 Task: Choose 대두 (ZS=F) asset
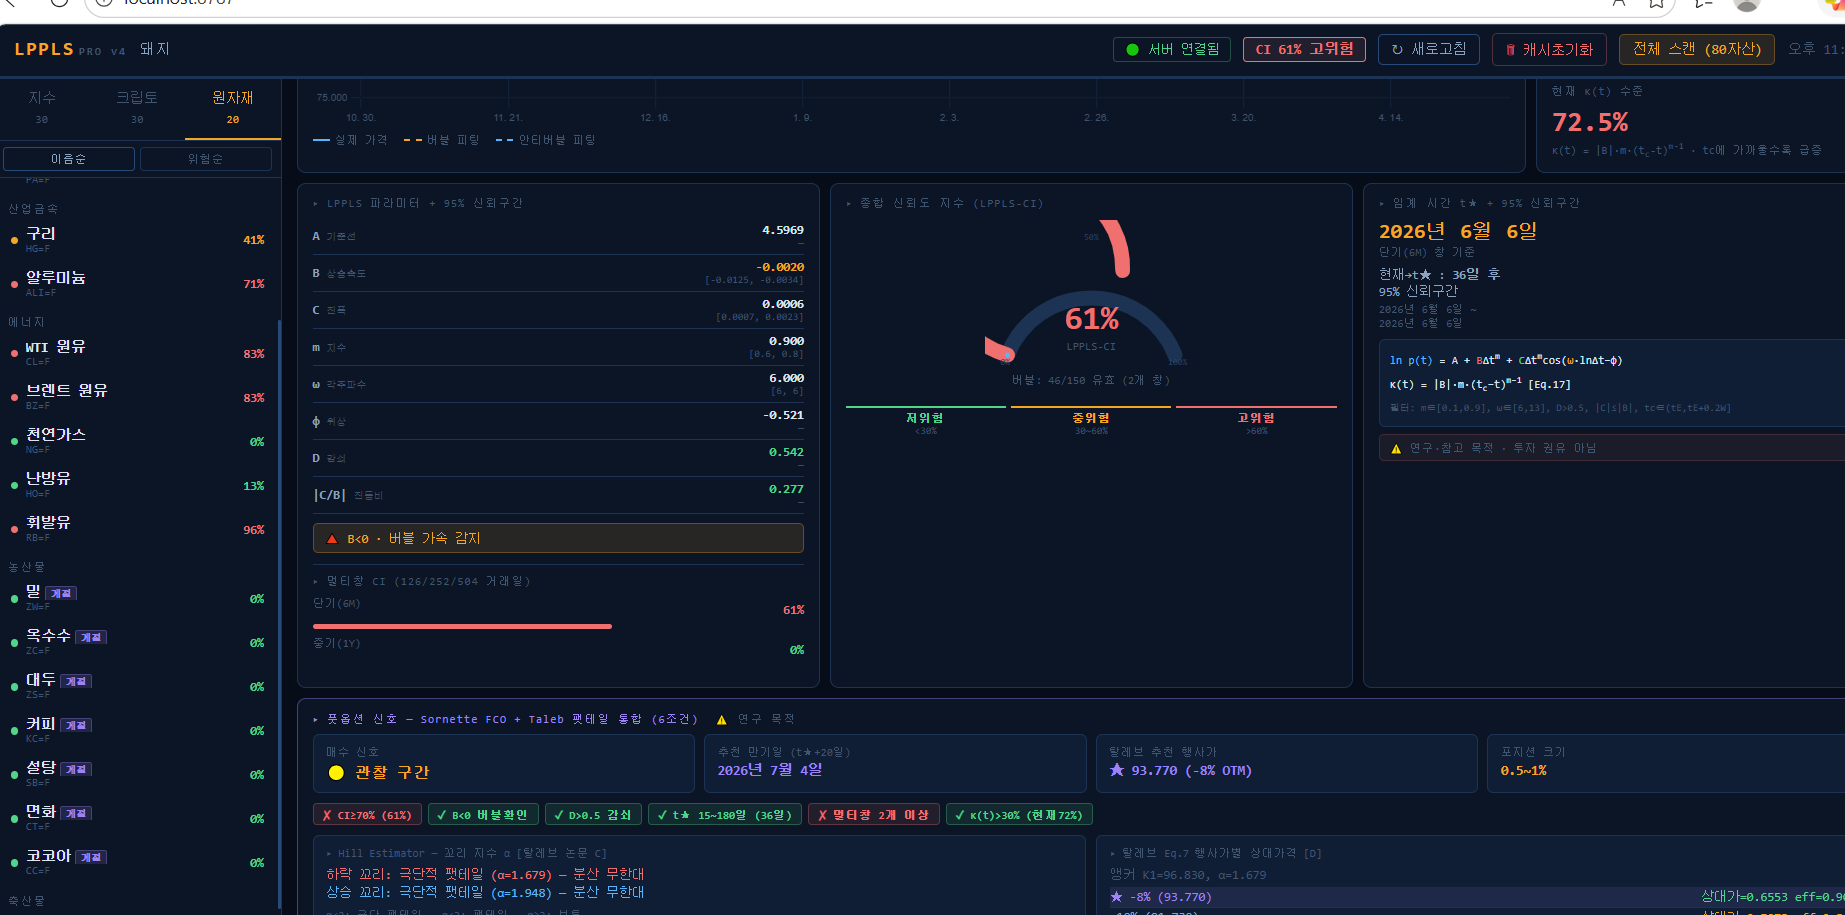click(x=139, y=685)
